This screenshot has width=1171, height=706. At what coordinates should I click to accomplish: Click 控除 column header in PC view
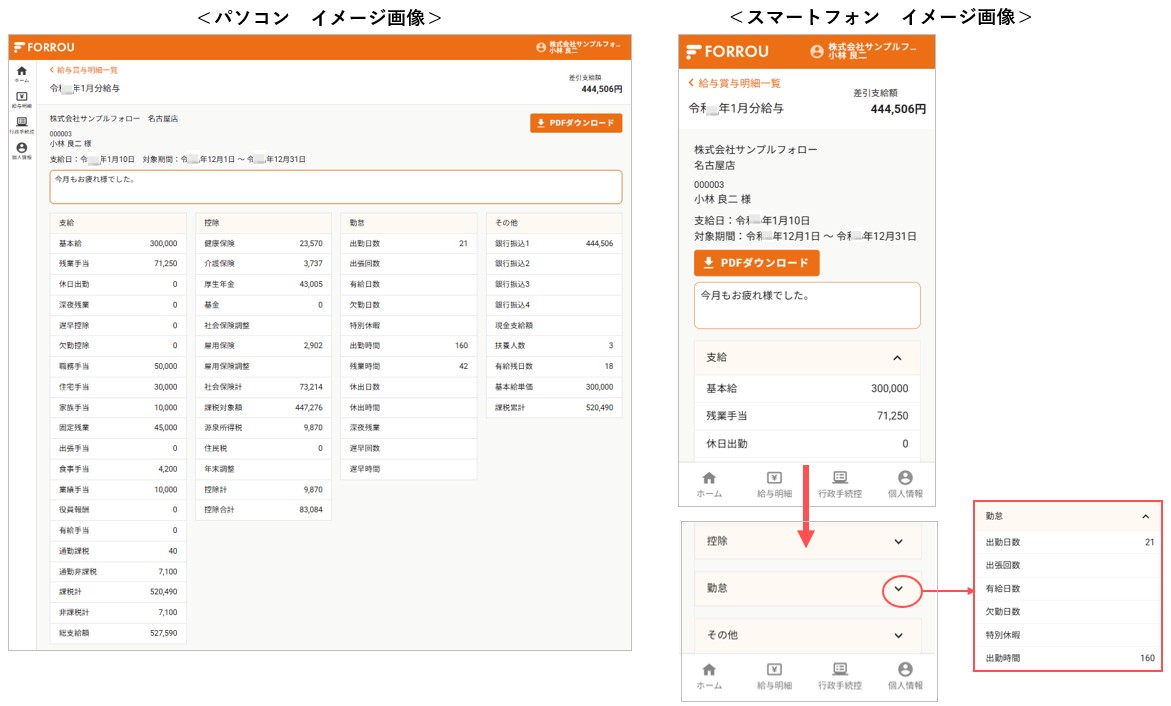click(264, 223)
